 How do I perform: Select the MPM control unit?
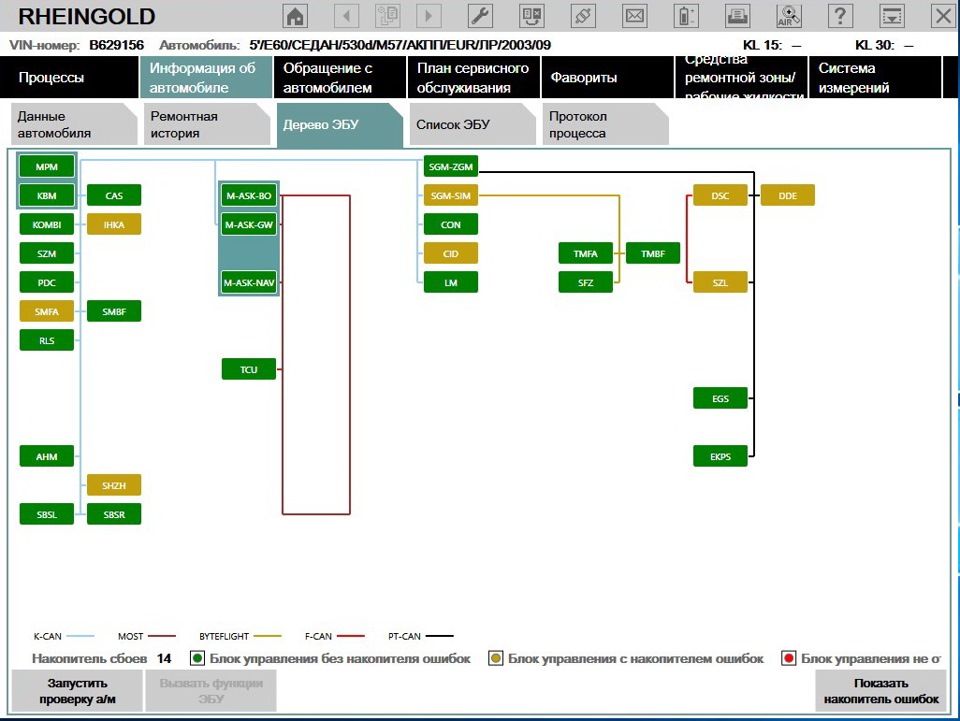click(47, 166)
